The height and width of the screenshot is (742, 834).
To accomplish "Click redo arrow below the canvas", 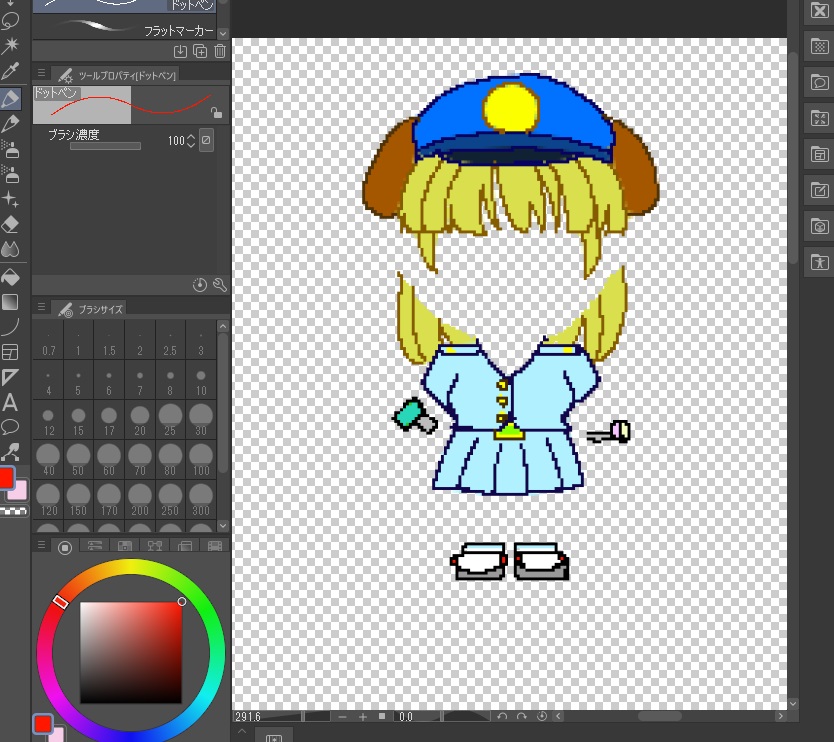I will click(x=522, y=716).
